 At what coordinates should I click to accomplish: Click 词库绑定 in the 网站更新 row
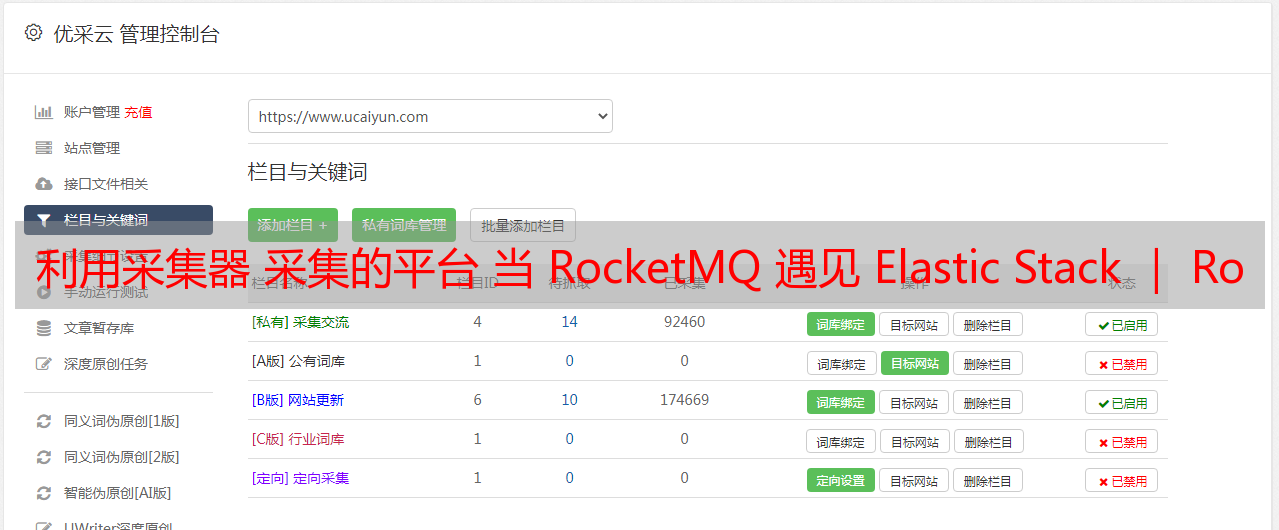click(841, 402)
